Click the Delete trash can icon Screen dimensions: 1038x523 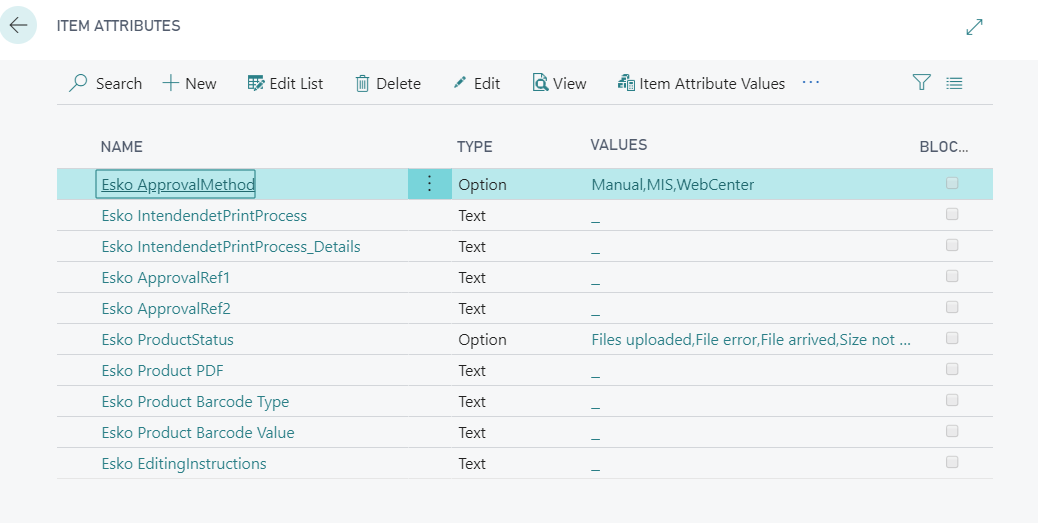tap(362, 83)
